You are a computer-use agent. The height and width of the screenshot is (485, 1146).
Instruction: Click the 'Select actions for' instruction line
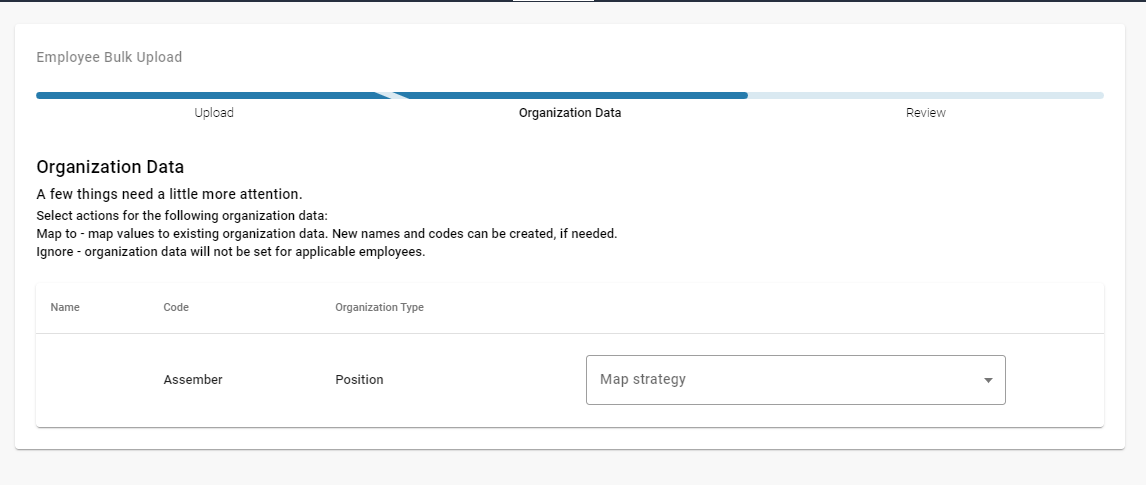tap(181, 216)
